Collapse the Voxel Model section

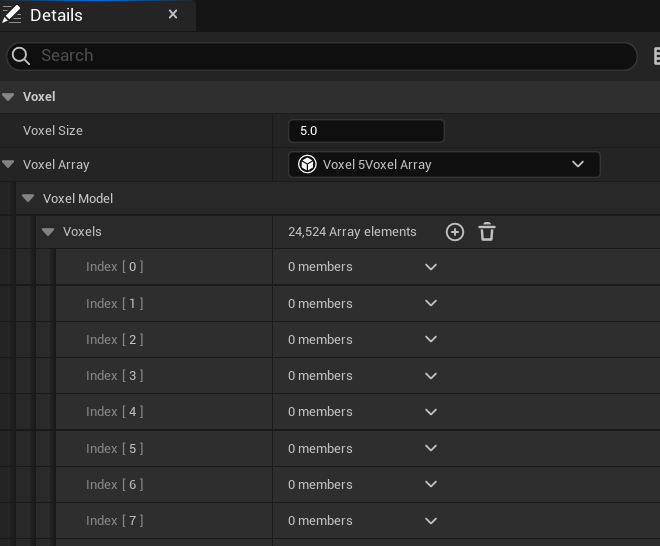(28, 198)
